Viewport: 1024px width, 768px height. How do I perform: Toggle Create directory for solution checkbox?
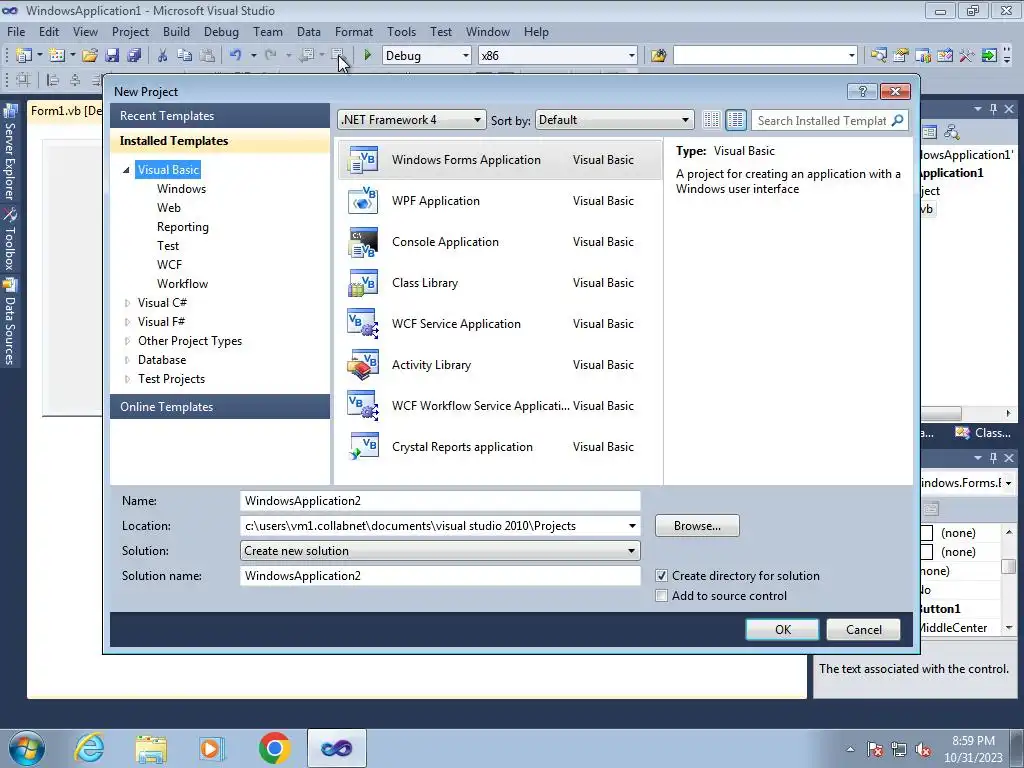(662, 576)
